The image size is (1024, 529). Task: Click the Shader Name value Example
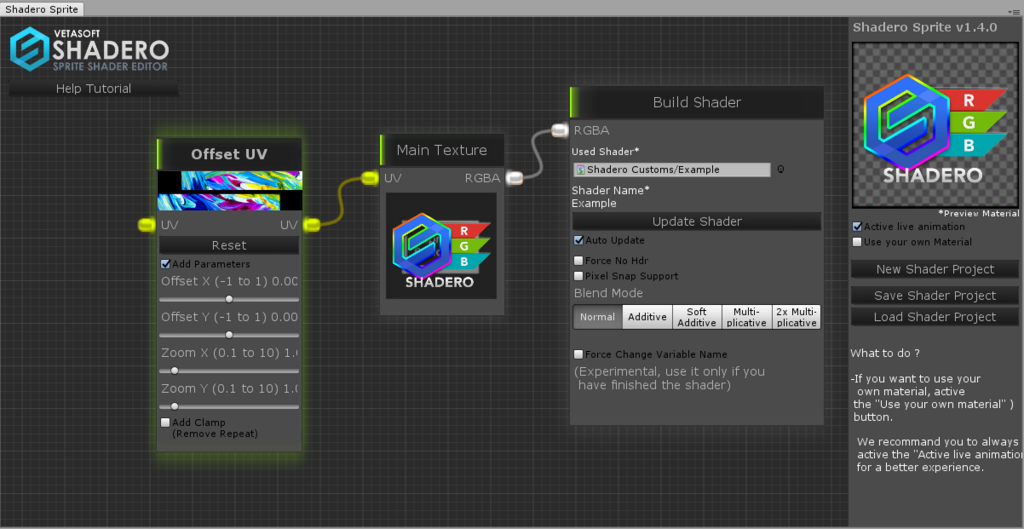pyautogui.click(x=594, y=204)
